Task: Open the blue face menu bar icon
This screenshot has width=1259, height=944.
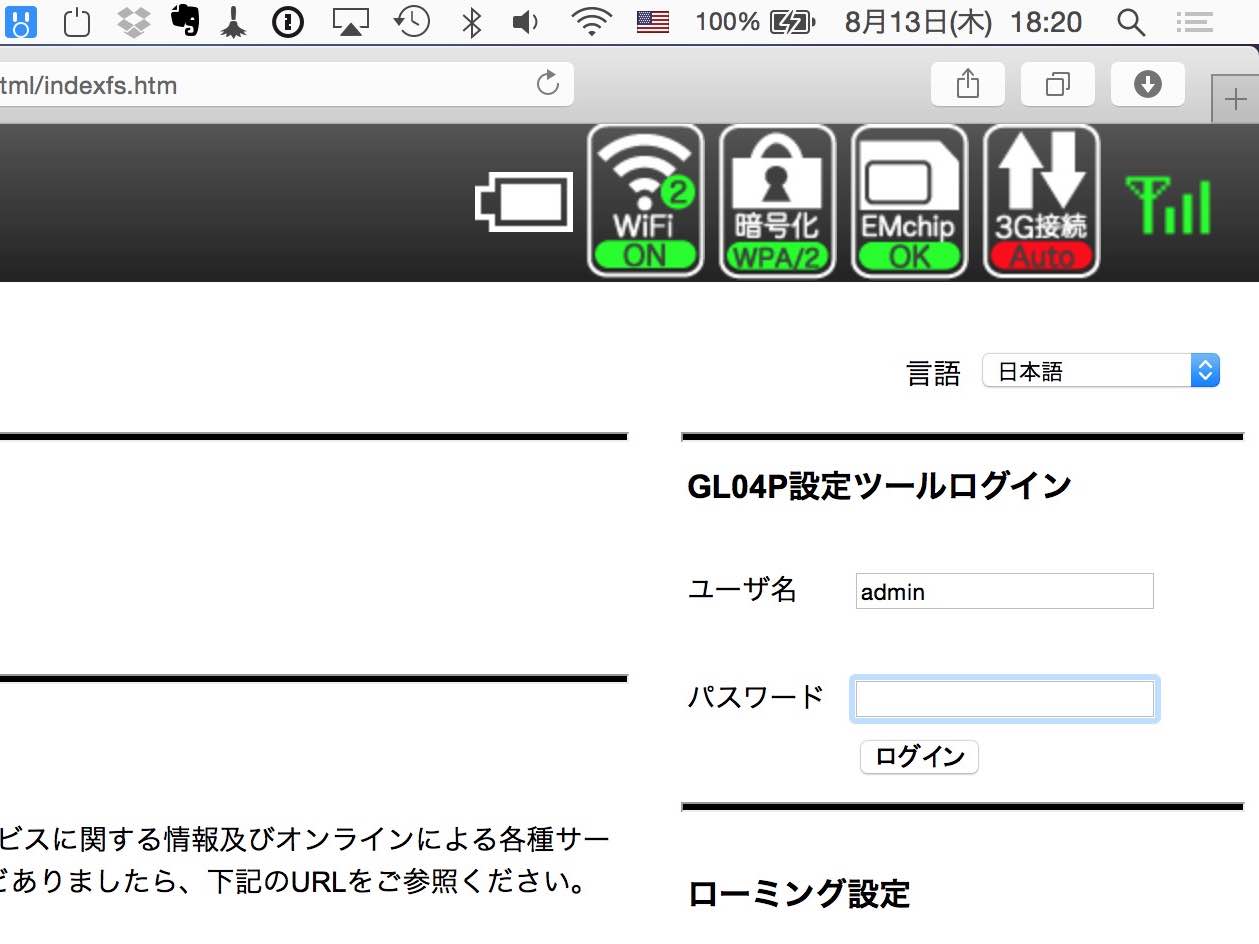Action: (20, 21)
